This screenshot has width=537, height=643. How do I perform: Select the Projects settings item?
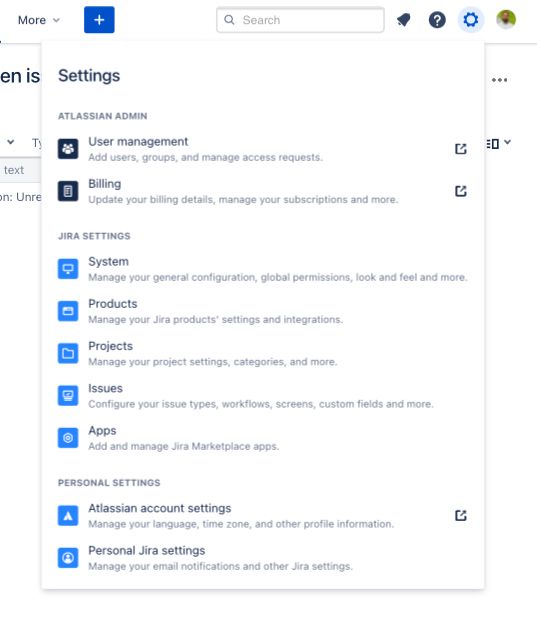click(x=262, y=353)
